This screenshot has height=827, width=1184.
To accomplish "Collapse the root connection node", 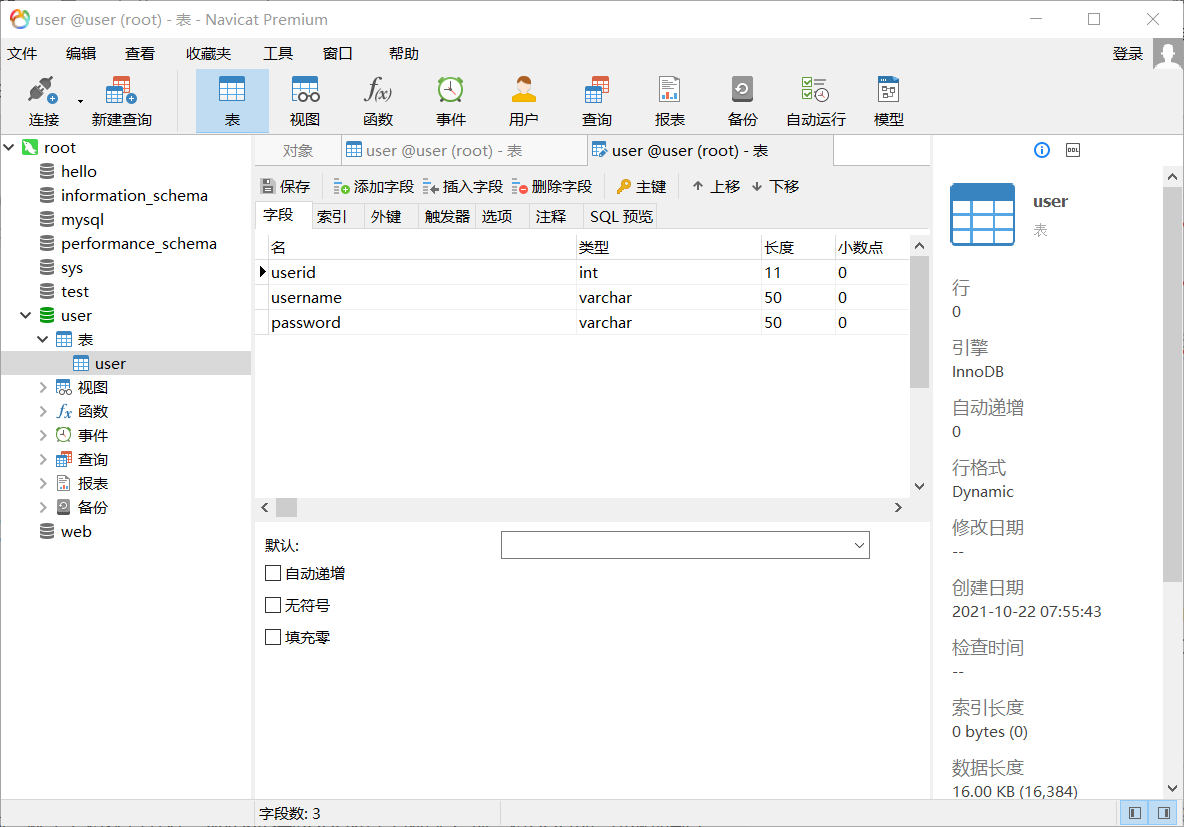I will (x=9, y=147).
